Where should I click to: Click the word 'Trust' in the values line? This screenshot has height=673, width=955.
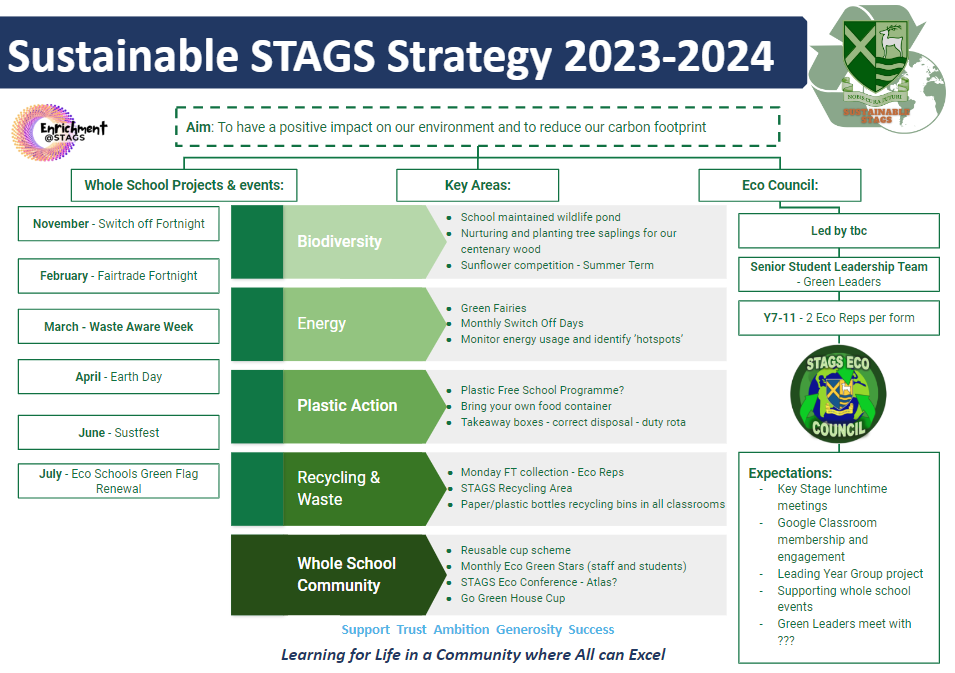click(x=411, y=629)
